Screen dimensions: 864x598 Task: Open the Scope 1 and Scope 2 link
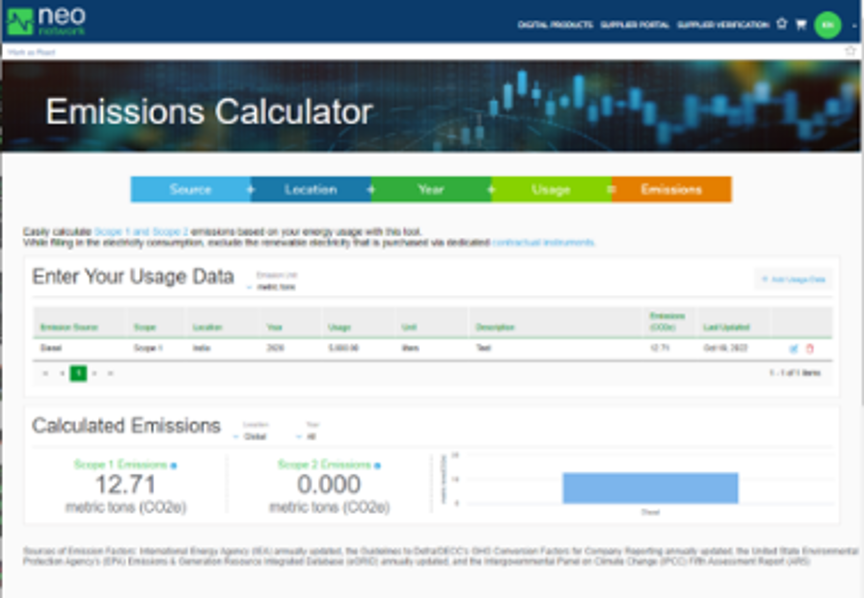click(141, 231)
